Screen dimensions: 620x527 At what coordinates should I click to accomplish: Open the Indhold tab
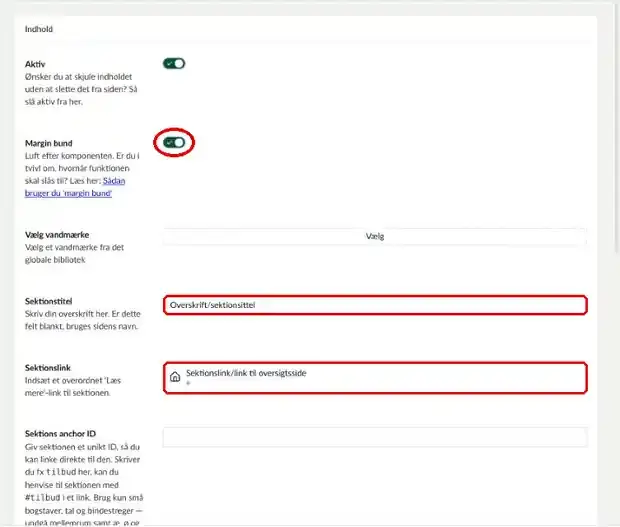point(39,29)
